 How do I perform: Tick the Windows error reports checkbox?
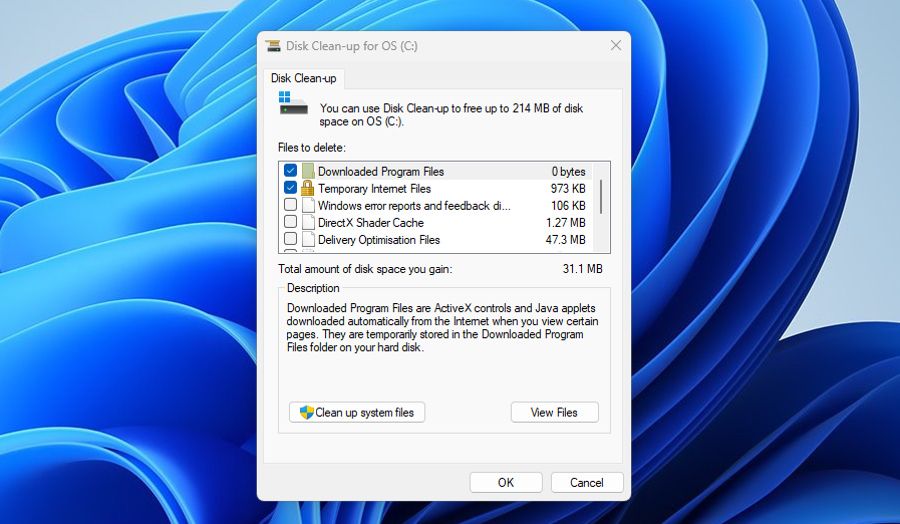click(x=290, y=205)
